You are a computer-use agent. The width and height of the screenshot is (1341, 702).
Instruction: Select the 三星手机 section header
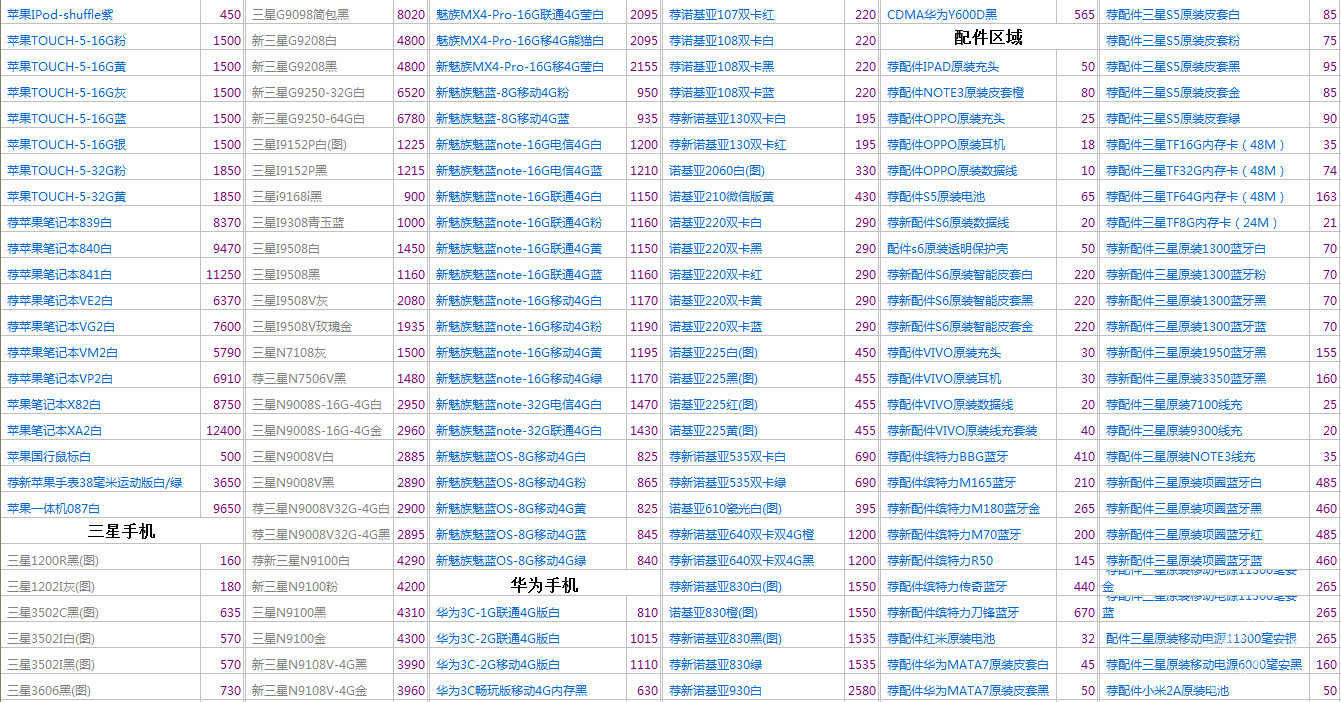(x=122, y=532)
